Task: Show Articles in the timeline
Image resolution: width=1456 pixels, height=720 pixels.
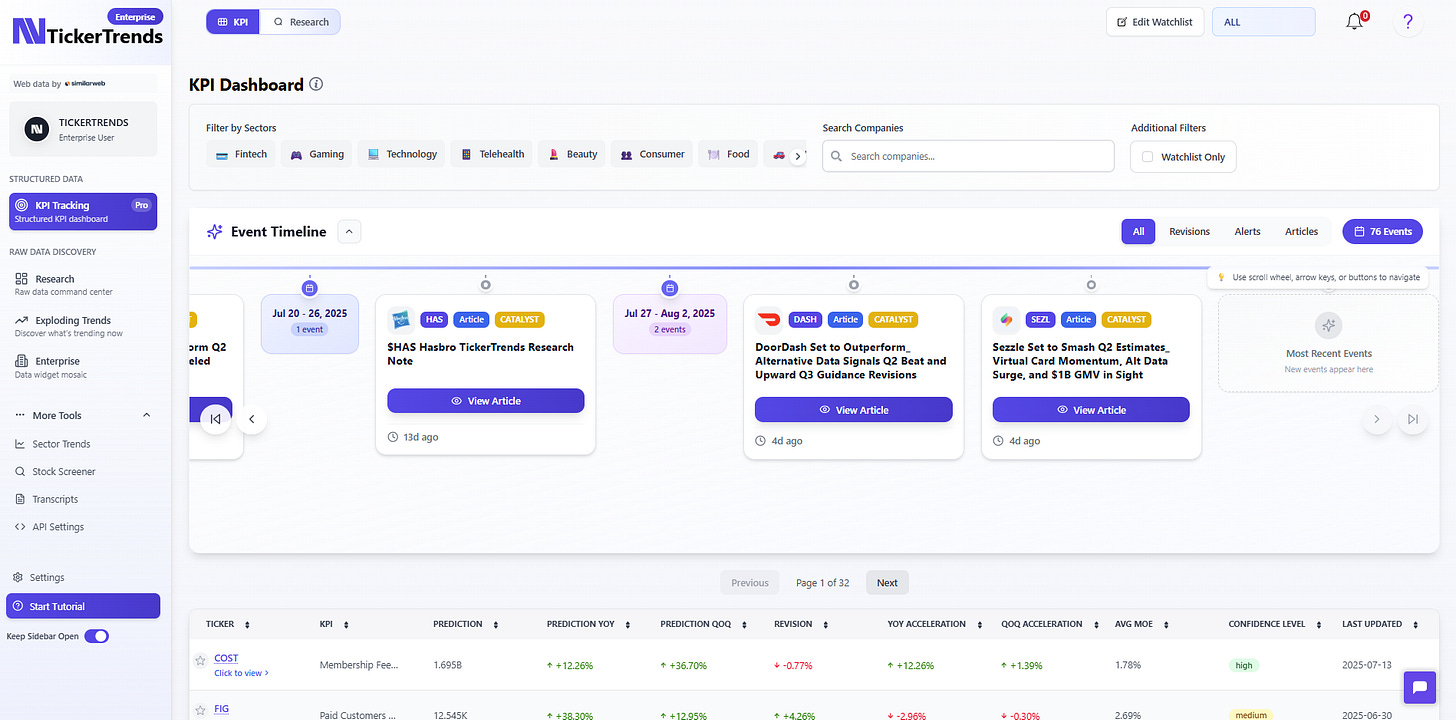Action: click(1301, 231)
